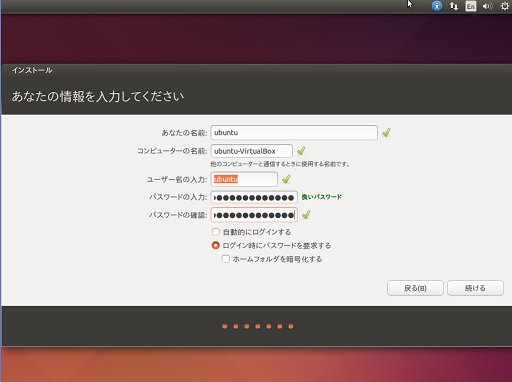Click the hint text under computer name
The image size is (512, 382).
[x=280, y=164]
